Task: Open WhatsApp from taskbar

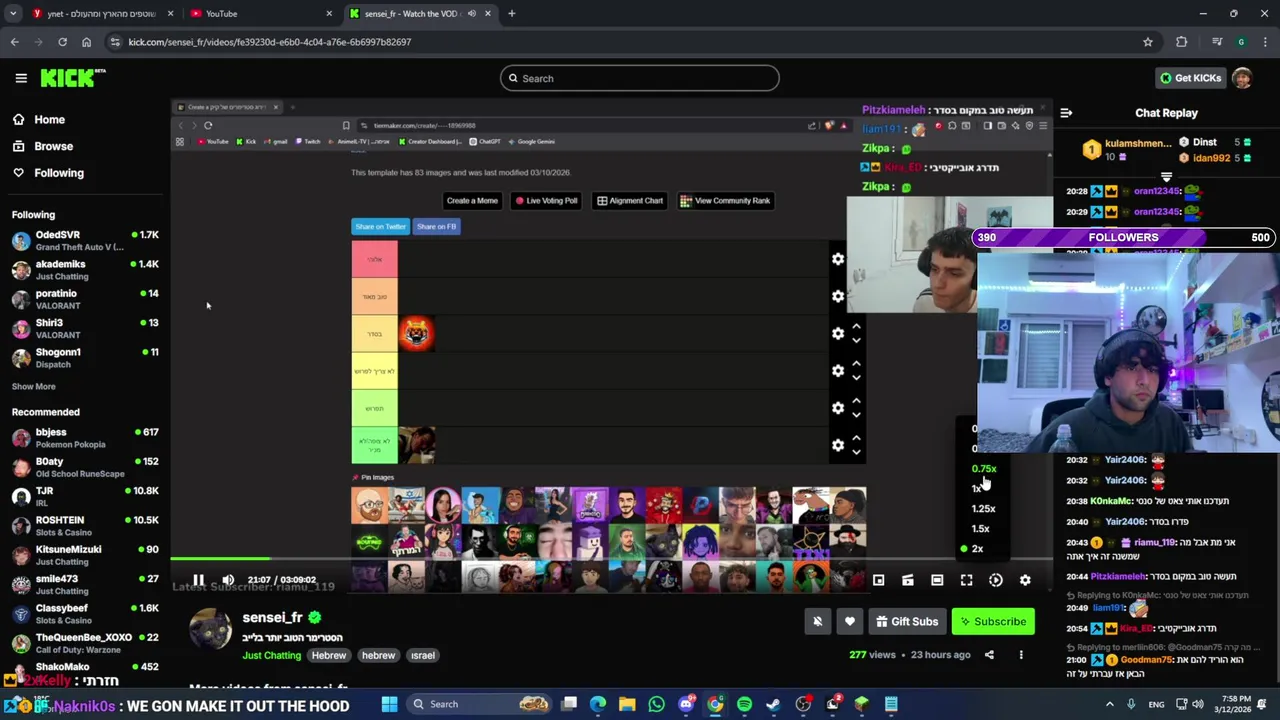Action: [656, 704]
